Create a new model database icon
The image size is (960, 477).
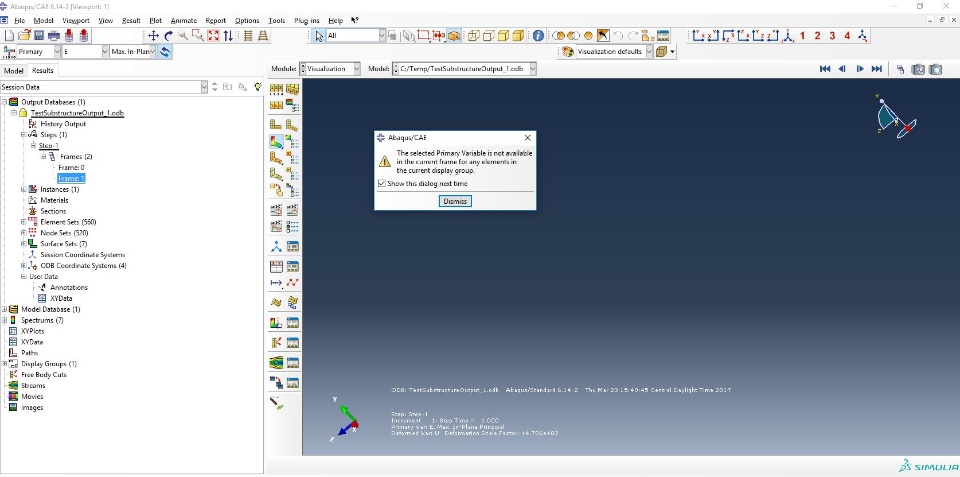pos(9,36)
